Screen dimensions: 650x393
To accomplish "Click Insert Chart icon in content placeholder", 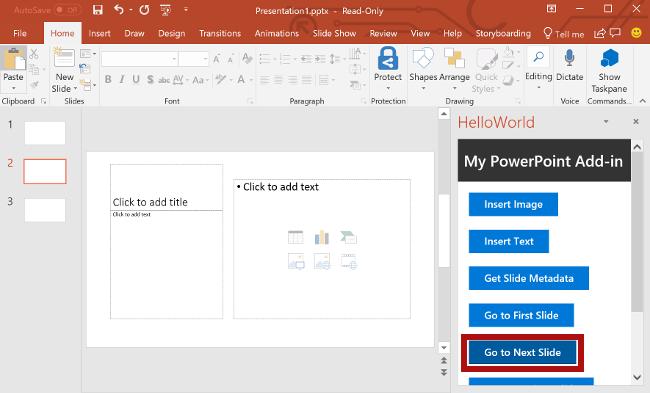I will pyautogui.click(x=322, y=238).
